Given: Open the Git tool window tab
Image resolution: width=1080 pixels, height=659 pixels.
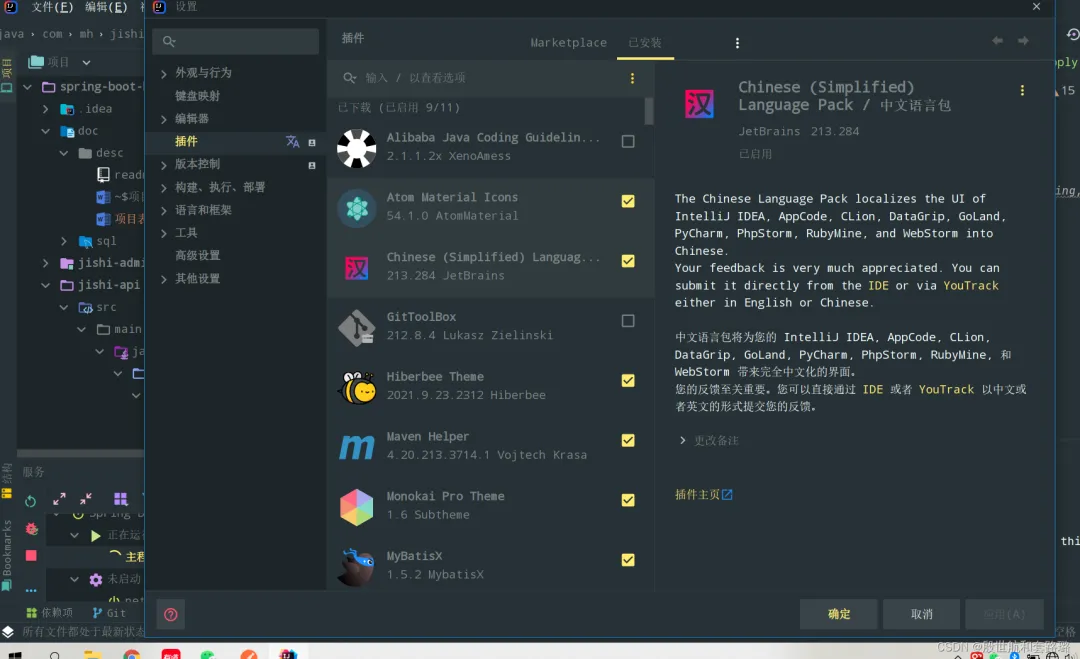Looking at the screenshot, I should [x=109, y=612].
